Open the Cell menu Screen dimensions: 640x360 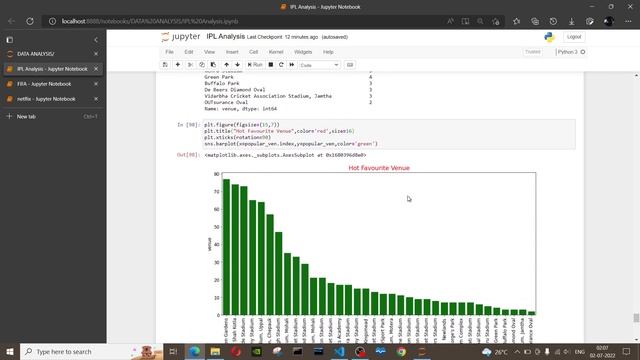point(253,52)
